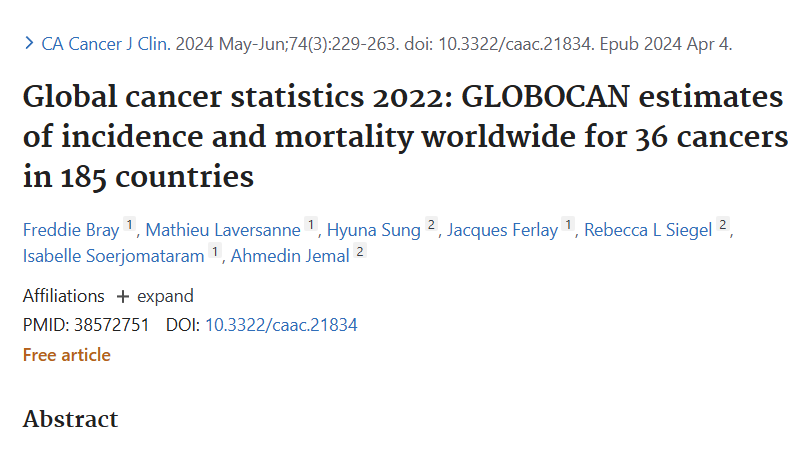Open the DOI link 10.3322/caac.21834
800x450 pixels.
pos(281,324)
